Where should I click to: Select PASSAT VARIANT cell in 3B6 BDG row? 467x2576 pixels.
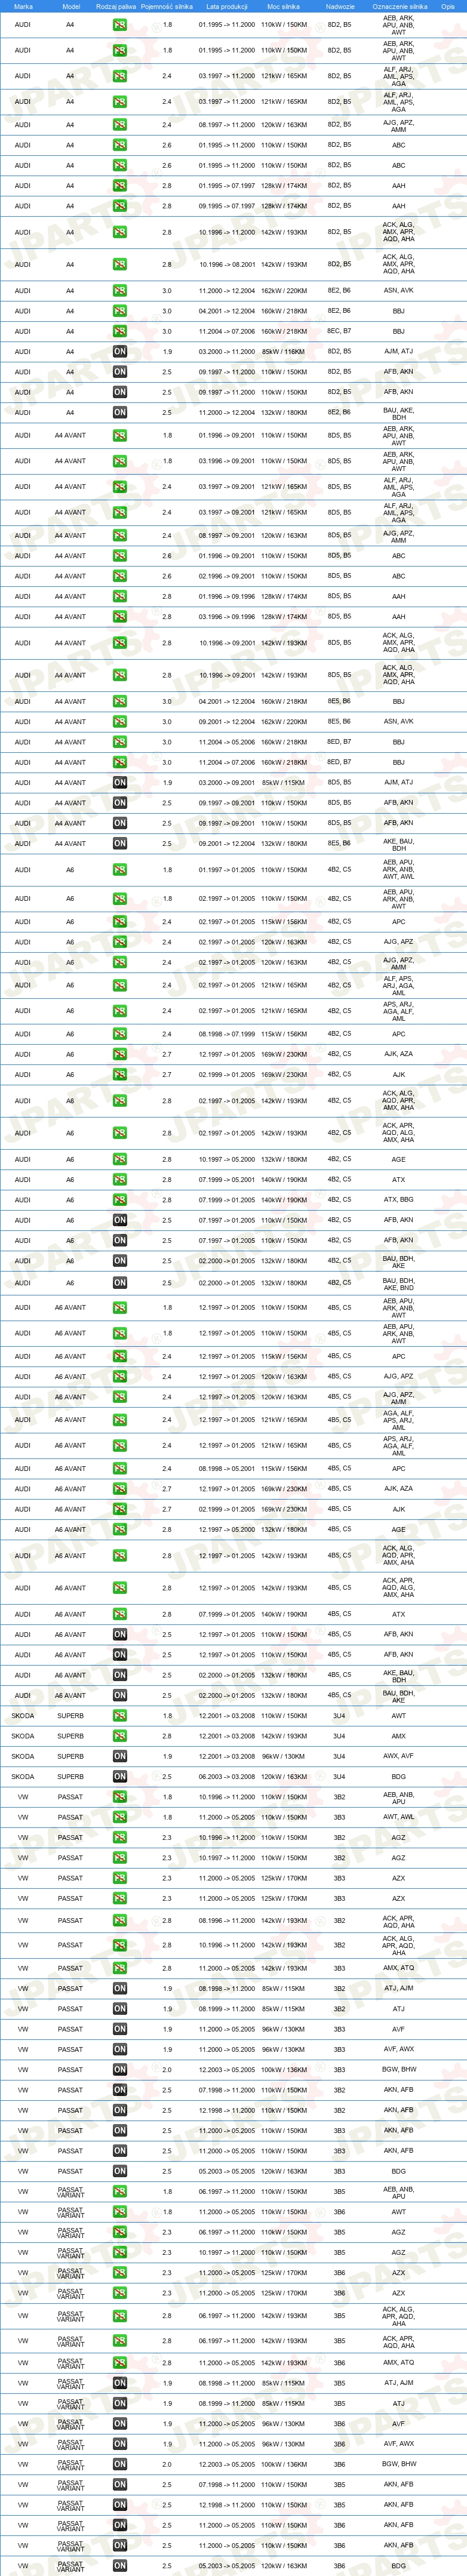pos(70,2566)
